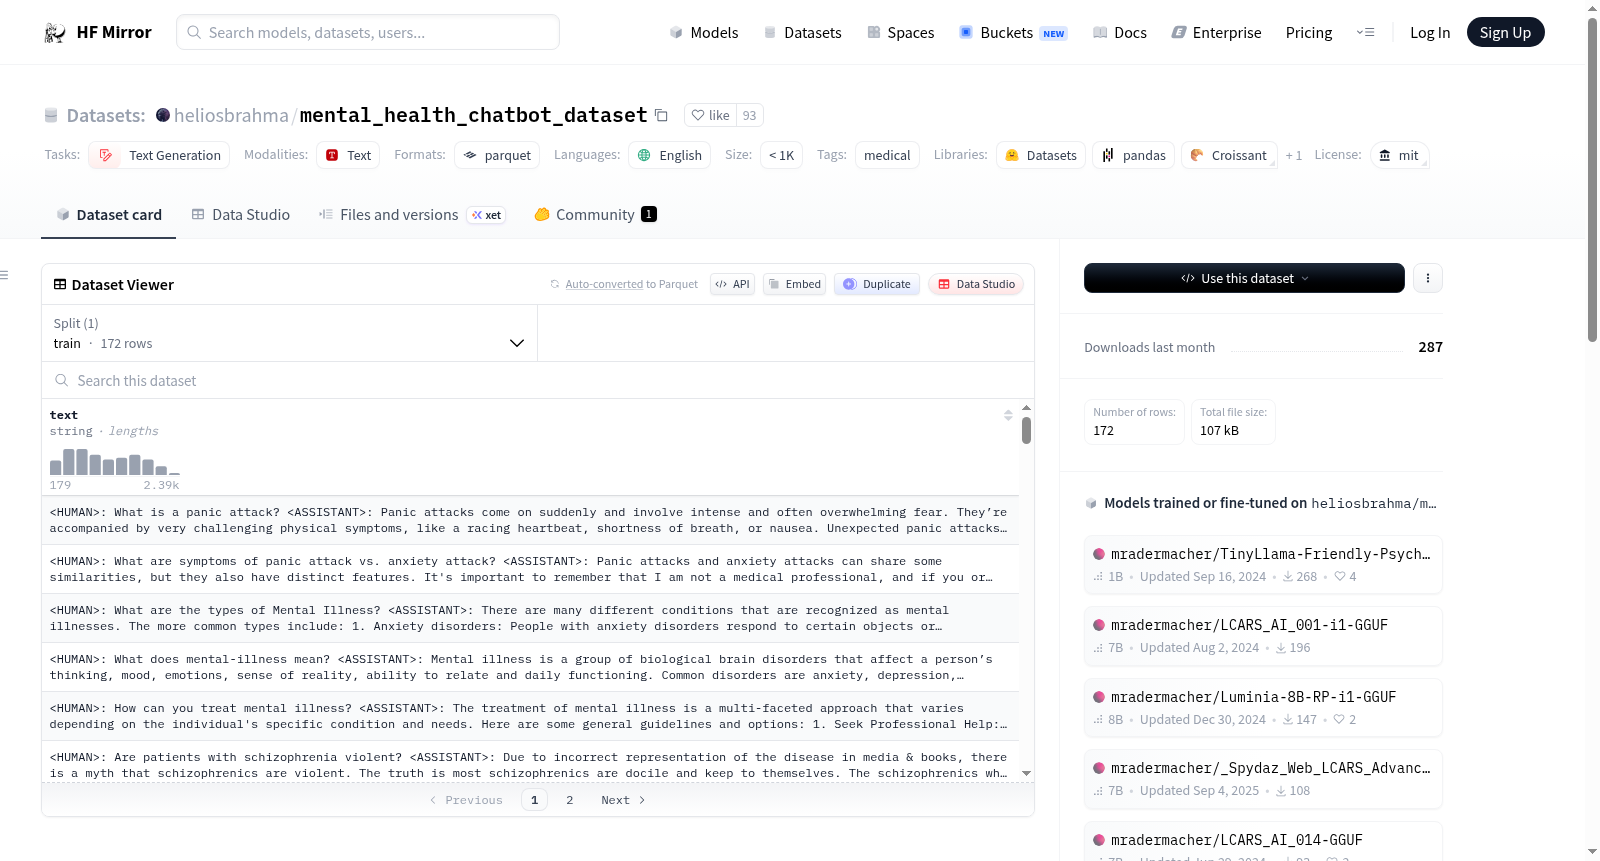Select the English language tag

tap(670, 155)
